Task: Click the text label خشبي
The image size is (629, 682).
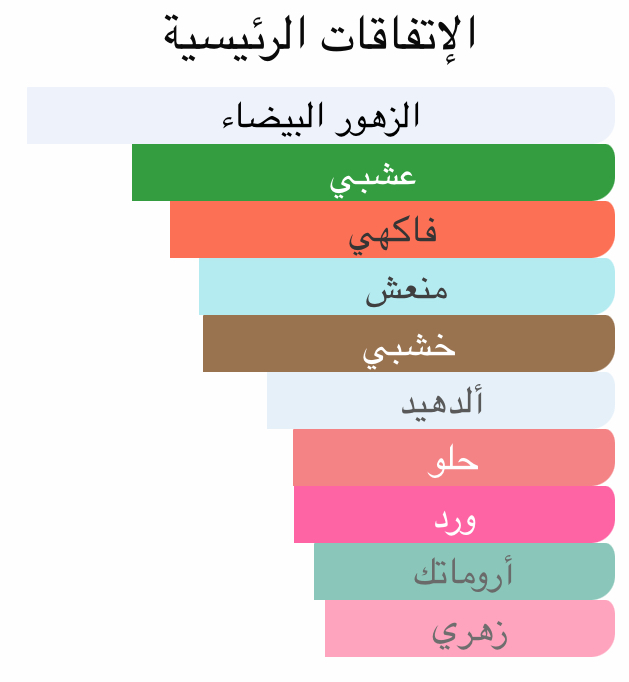Action: click(x=408, y=346)
